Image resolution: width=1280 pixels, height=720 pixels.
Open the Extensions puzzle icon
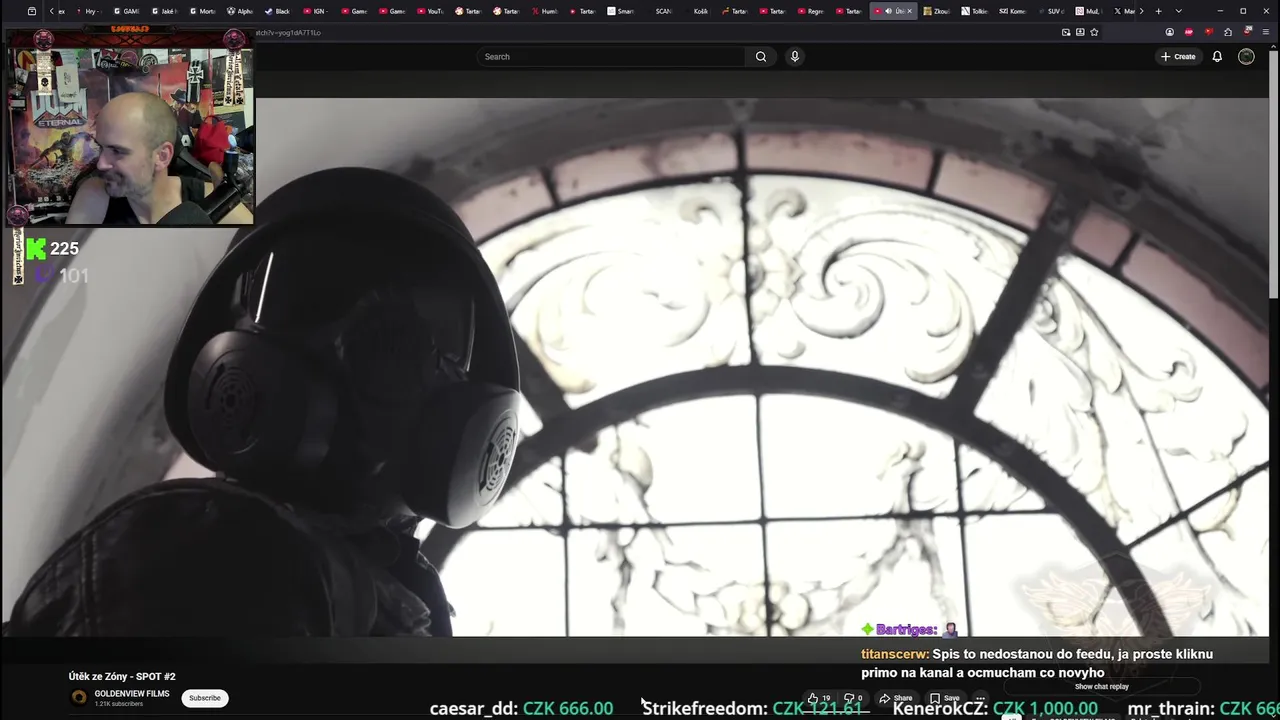point(1228,32)
